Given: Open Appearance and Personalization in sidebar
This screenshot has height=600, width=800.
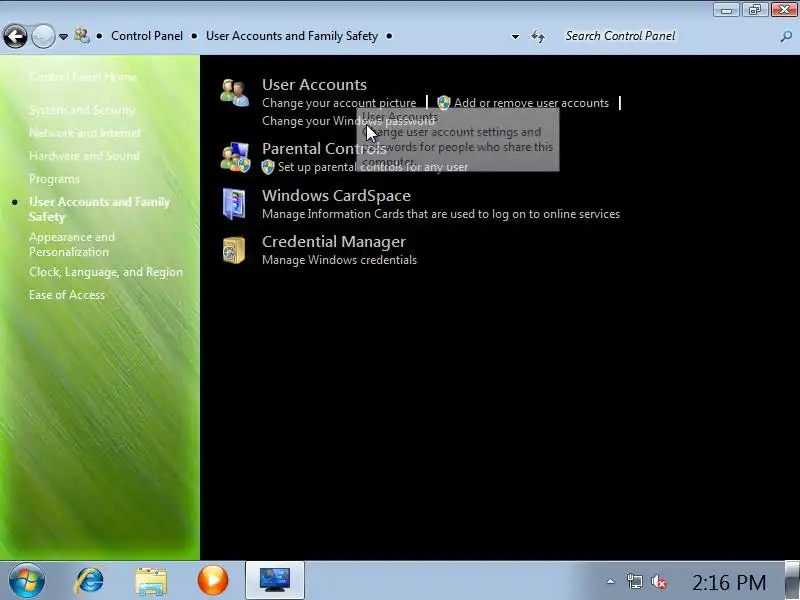Looking at the screenshot, I should (72, 244).
